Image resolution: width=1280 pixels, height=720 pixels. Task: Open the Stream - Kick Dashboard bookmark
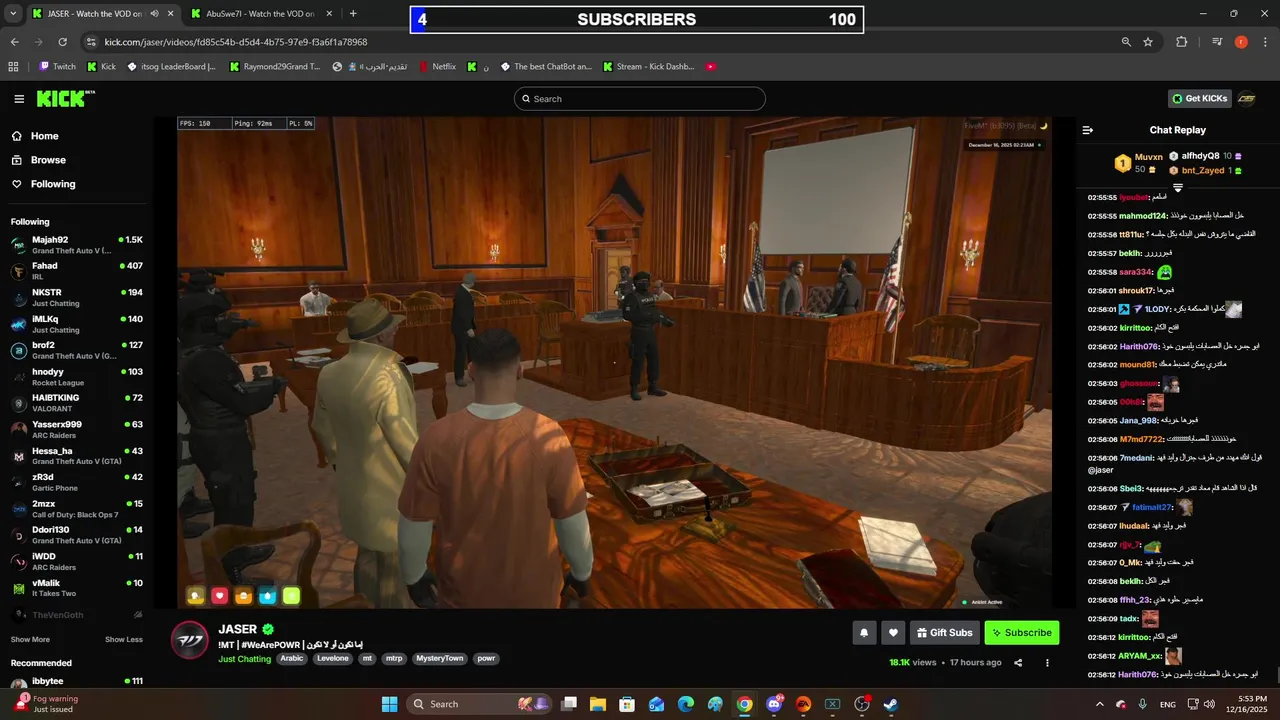[648, 67]
